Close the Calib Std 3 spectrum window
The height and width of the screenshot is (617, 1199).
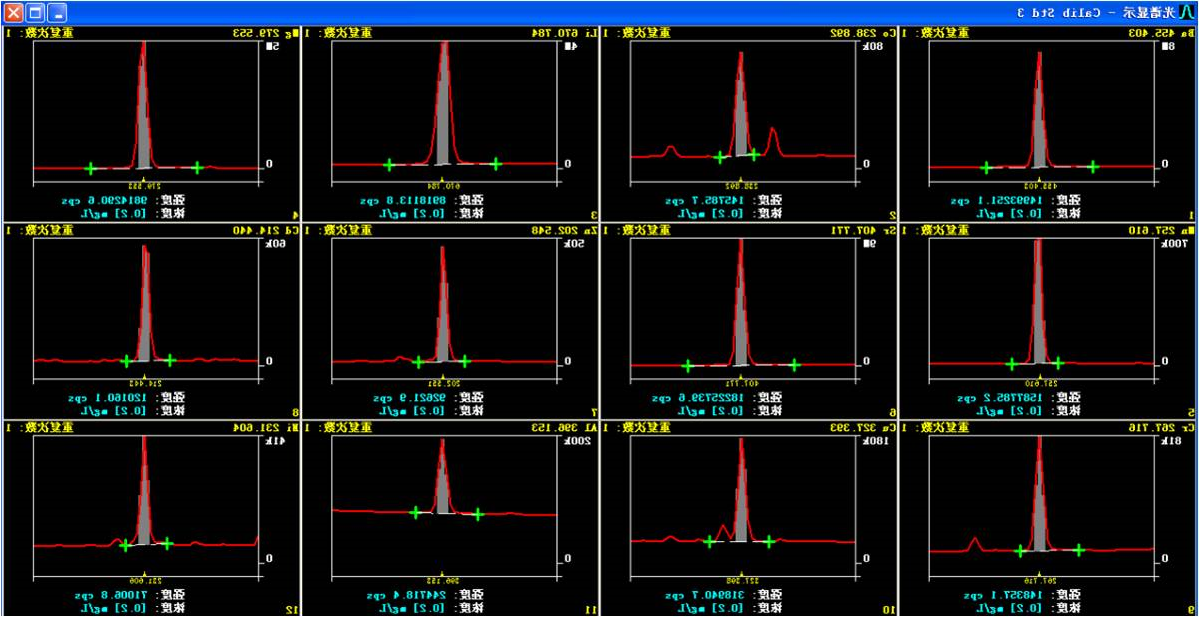[x=12, y=12]
